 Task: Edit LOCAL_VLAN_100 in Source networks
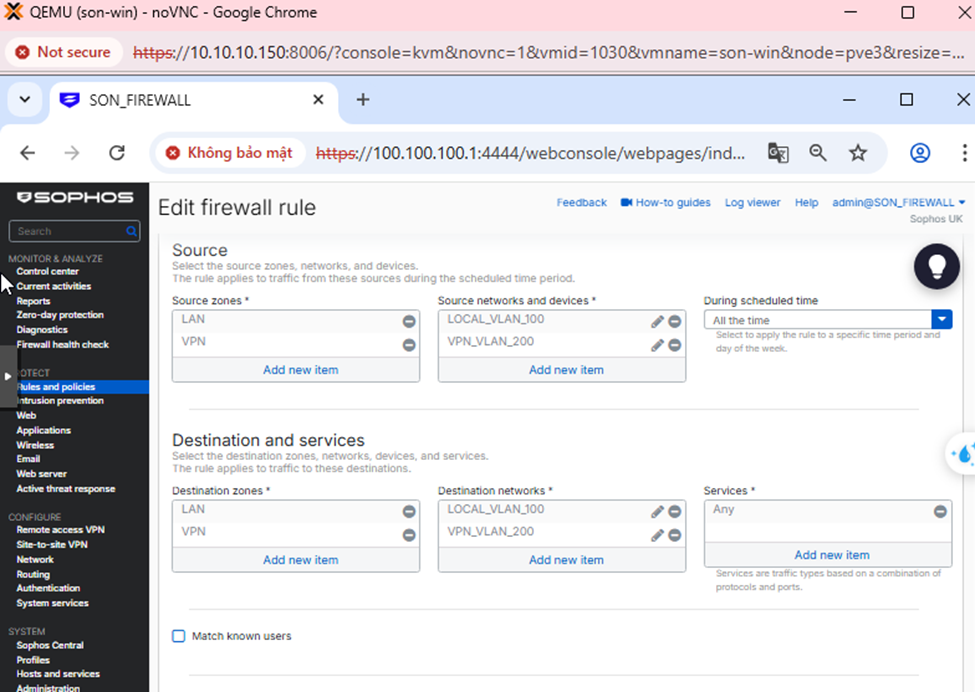(657, 321)
